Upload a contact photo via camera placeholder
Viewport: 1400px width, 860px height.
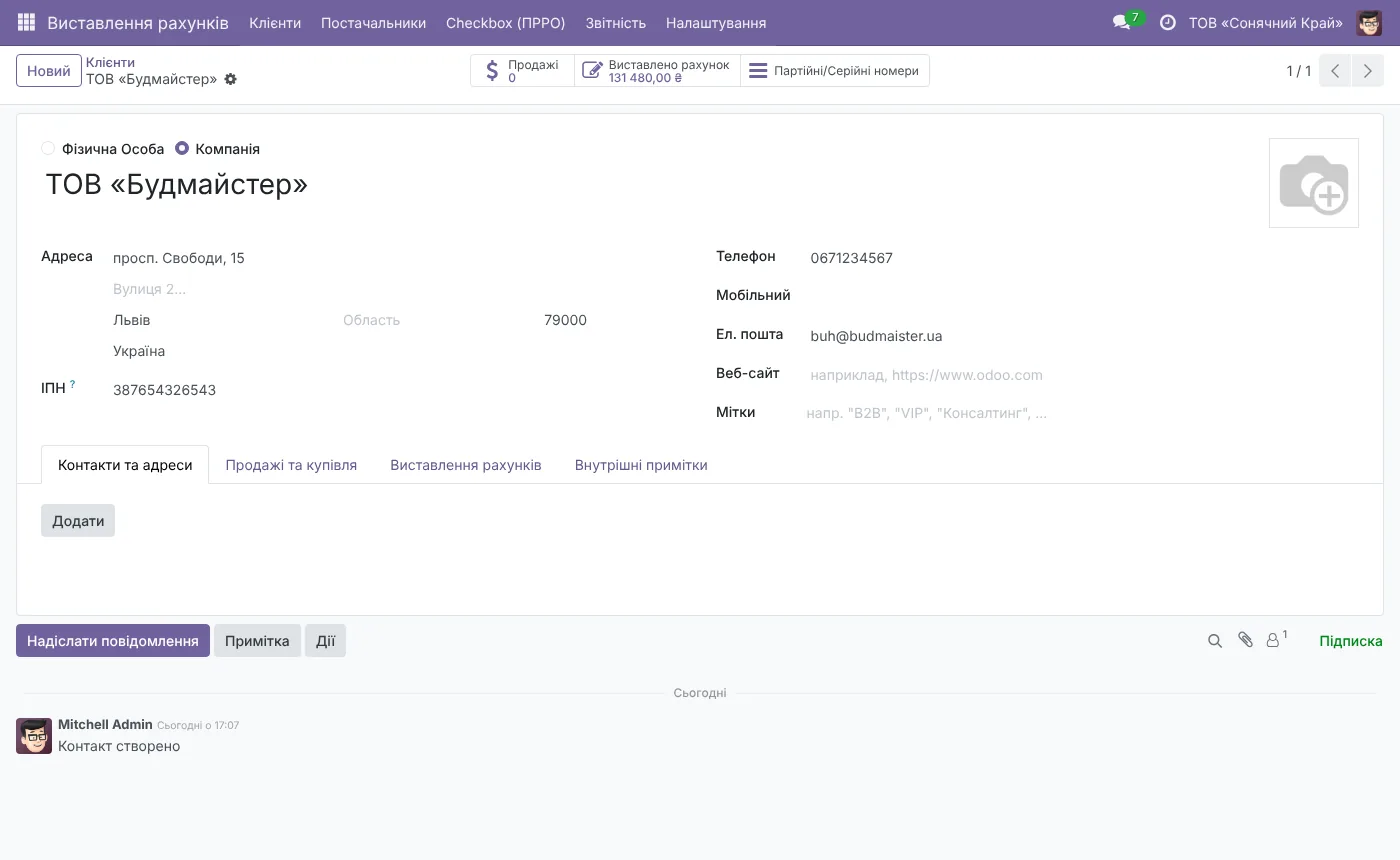pos(1314,183)
